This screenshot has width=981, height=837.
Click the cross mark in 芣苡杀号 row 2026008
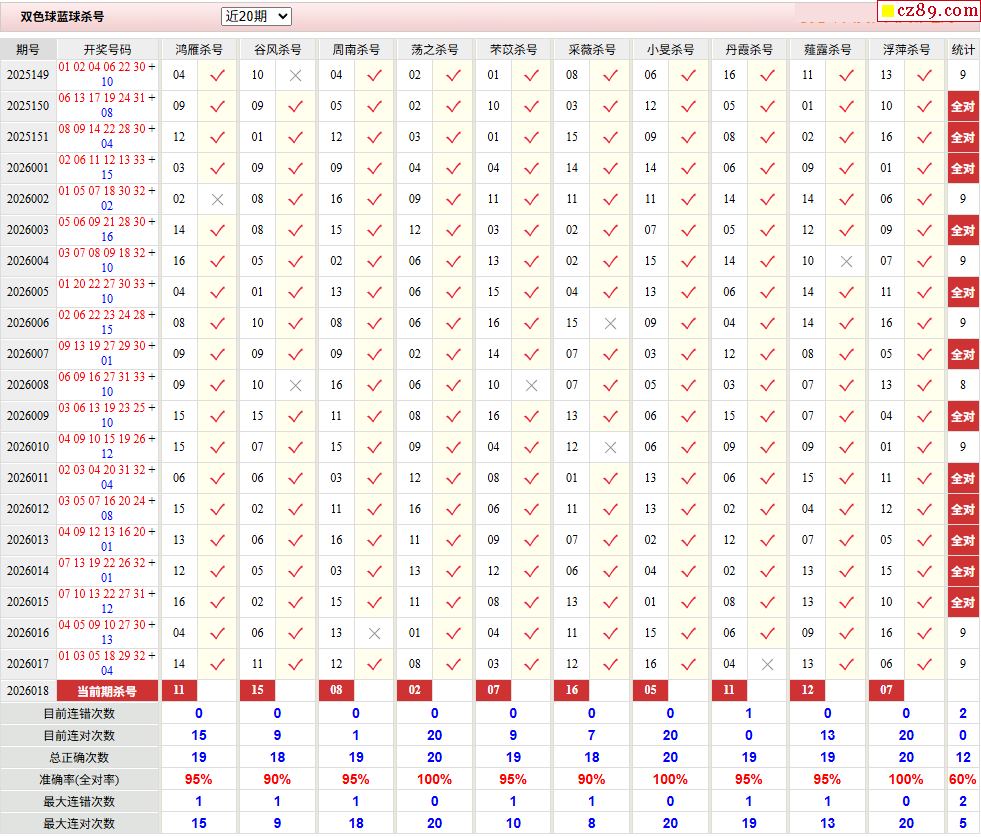(531, 385)
